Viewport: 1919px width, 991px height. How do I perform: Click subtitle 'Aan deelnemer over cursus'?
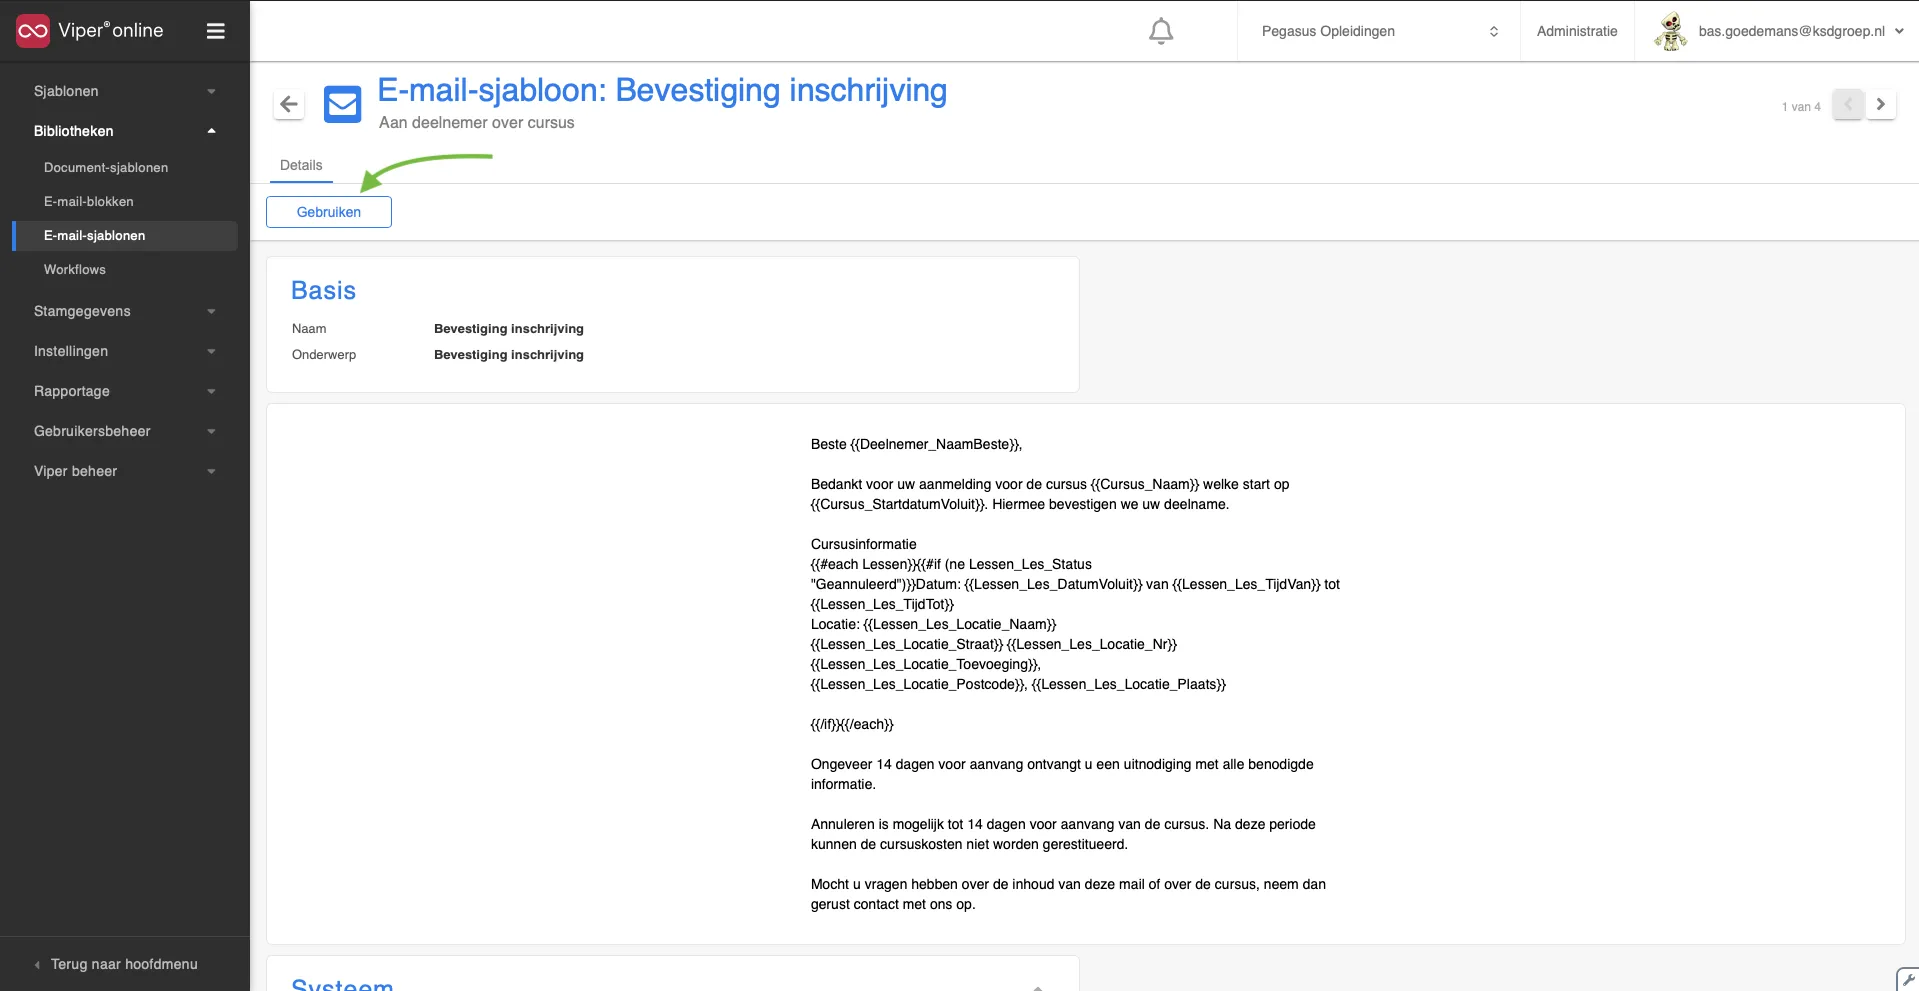tap(477, 122)
